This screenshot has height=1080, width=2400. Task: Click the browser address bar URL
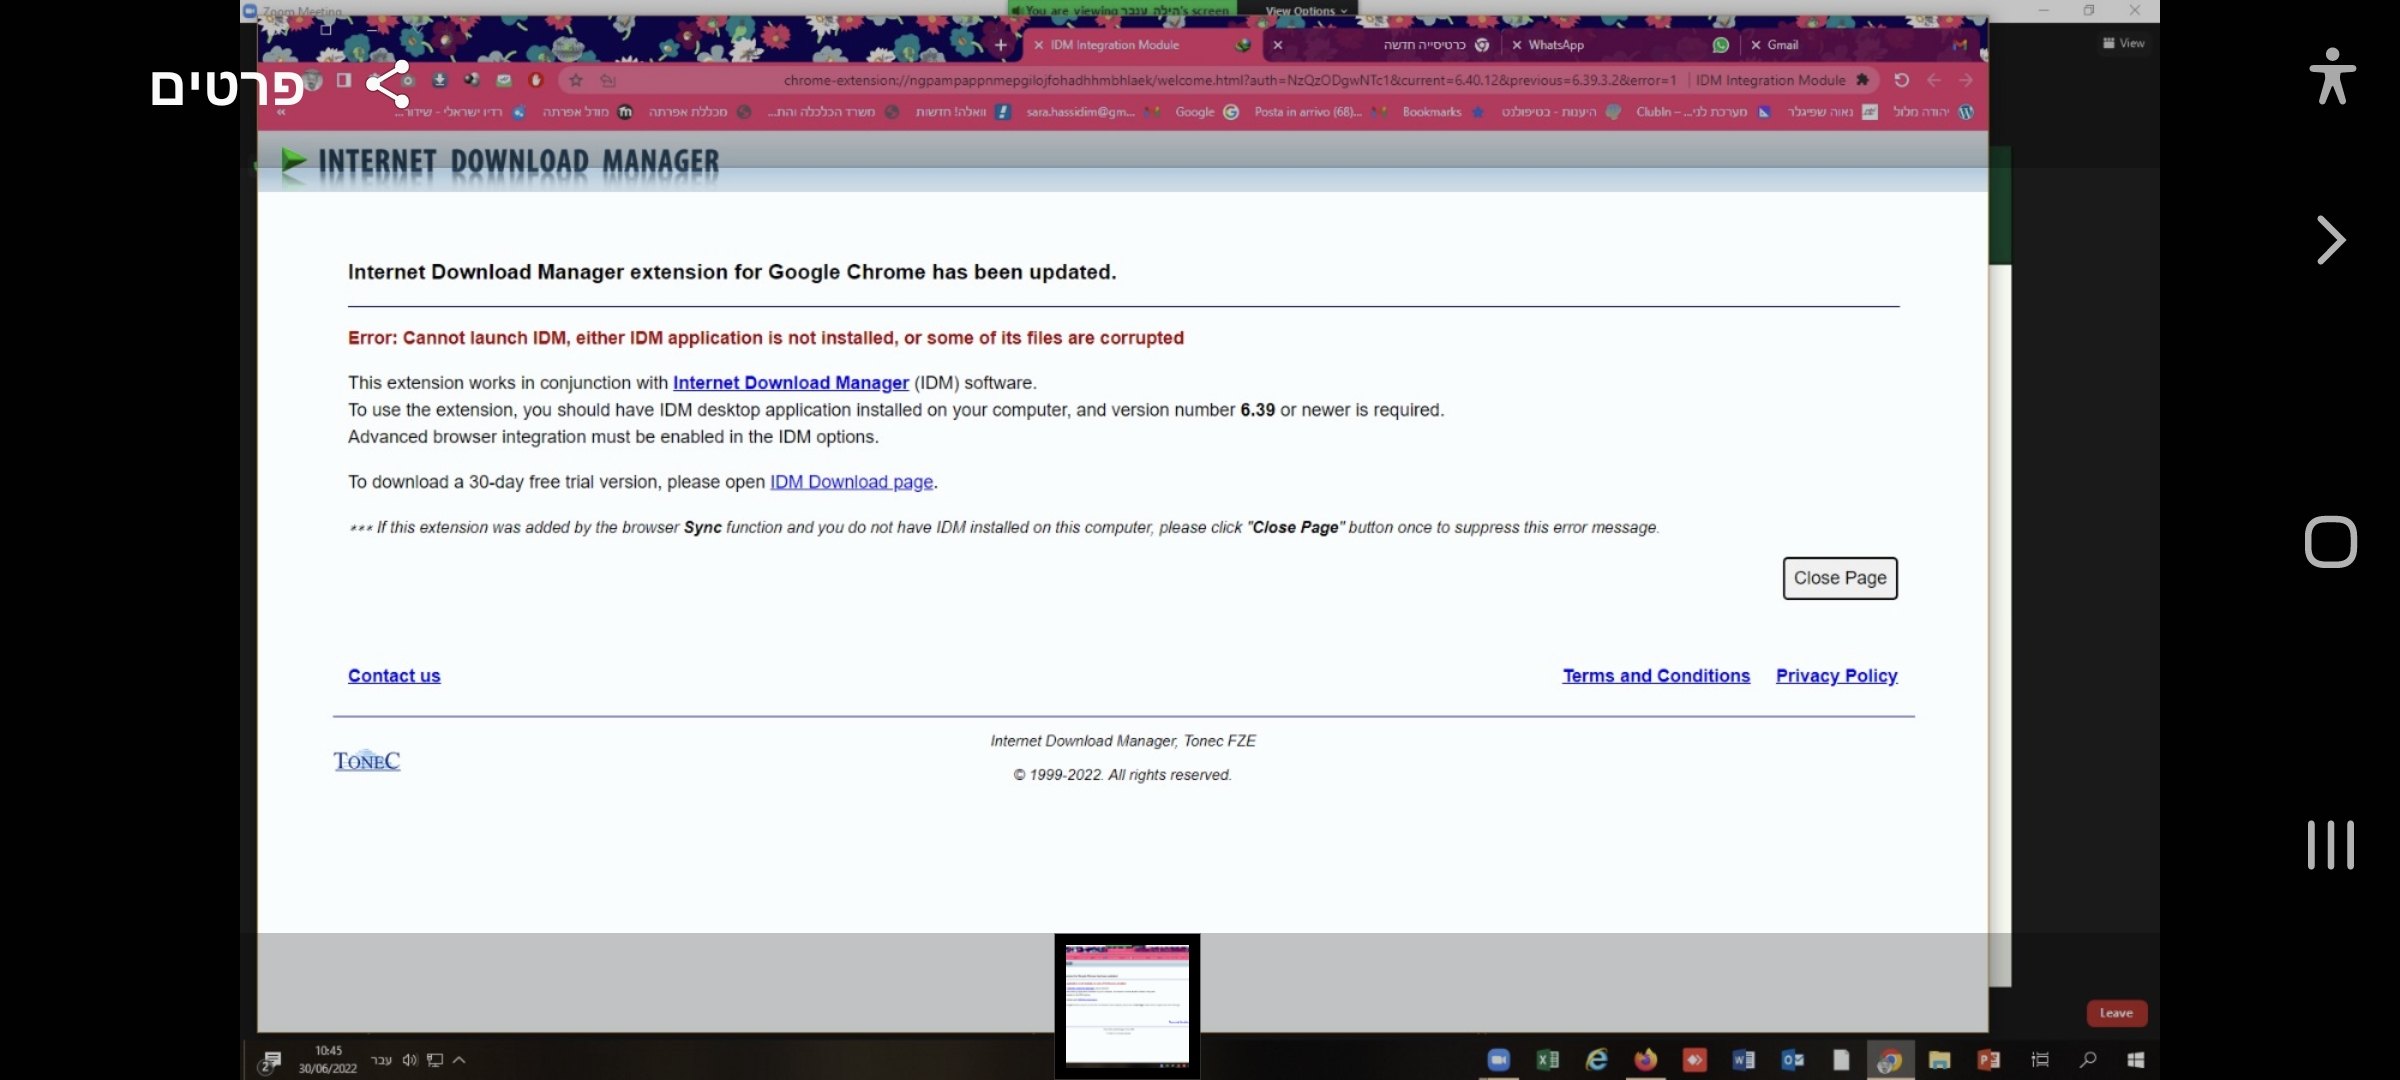pos(1229,80)
